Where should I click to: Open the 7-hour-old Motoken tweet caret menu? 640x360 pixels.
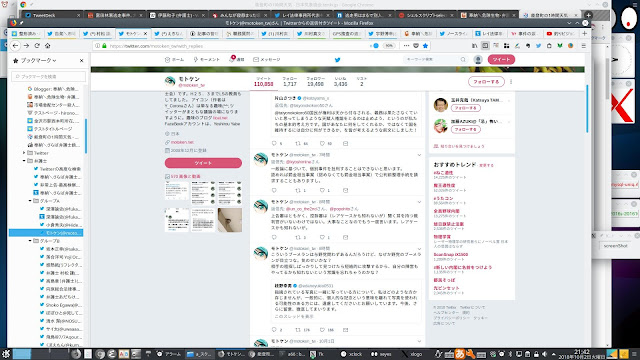click(x=419, y=155)
